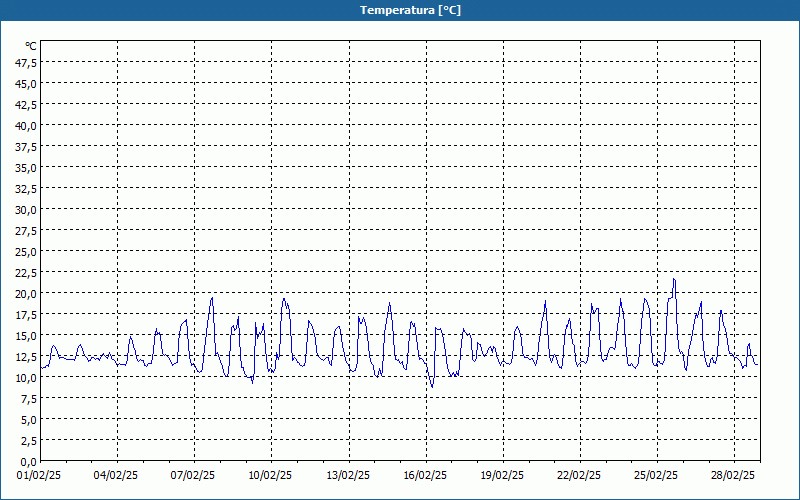Image resolution: width=800 pixels, height=500 pixels.
Task: Select the 16/02/25 date label
Action: (x=425, y=475)
